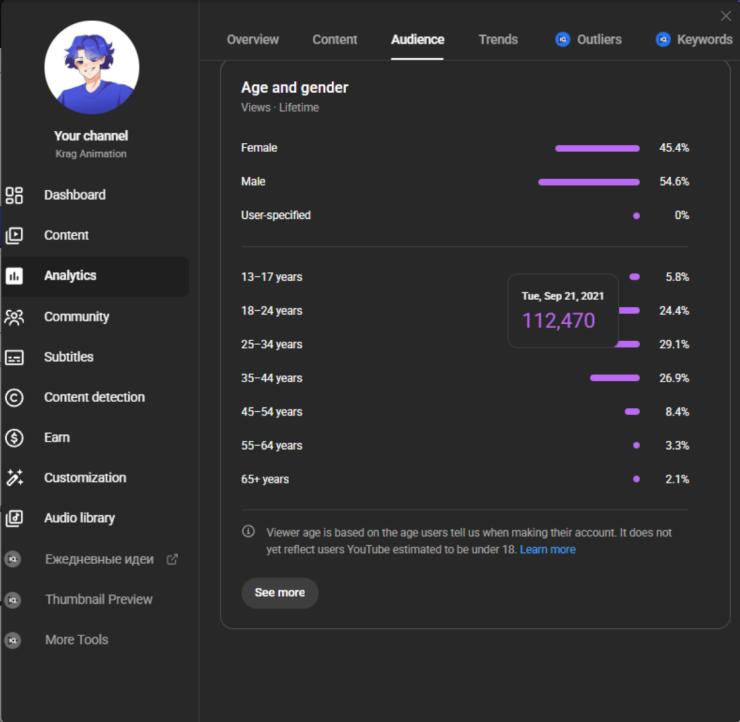Click the external link icon by Ежедневные идеи

tap(172, 559)
